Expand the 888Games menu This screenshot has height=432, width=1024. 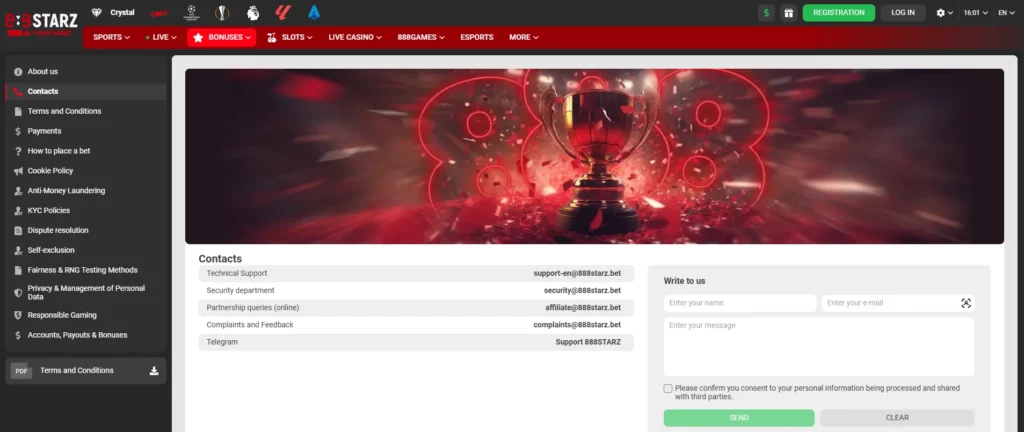point(421,37)
